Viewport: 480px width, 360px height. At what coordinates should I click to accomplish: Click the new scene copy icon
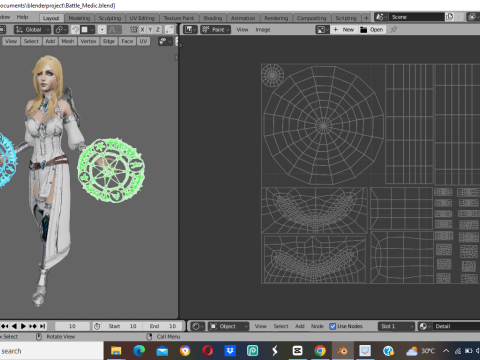[449, 17]
